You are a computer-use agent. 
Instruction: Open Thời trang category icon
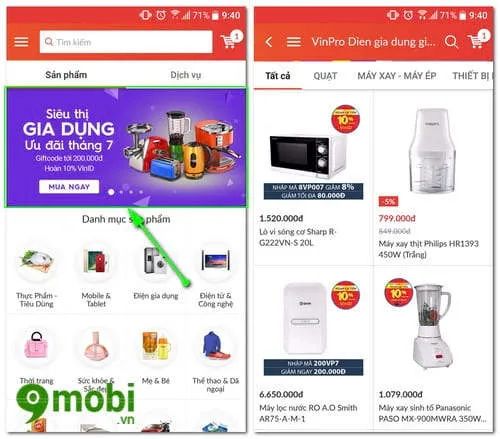coord(36,347)
